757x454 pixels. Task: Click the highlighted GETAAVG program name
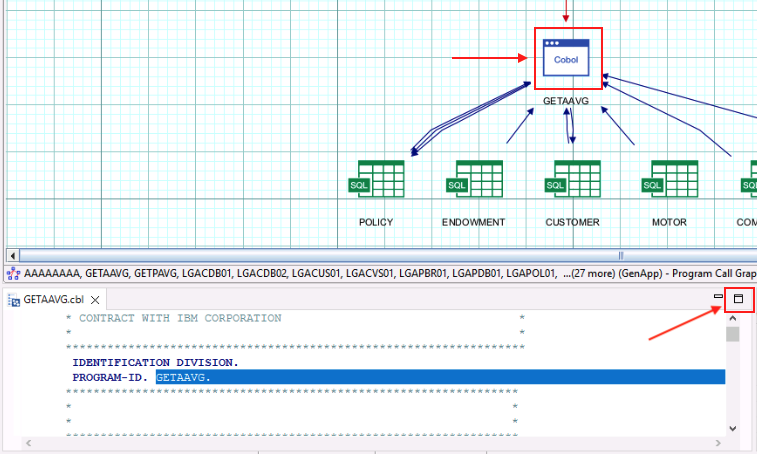coord(183,377)
